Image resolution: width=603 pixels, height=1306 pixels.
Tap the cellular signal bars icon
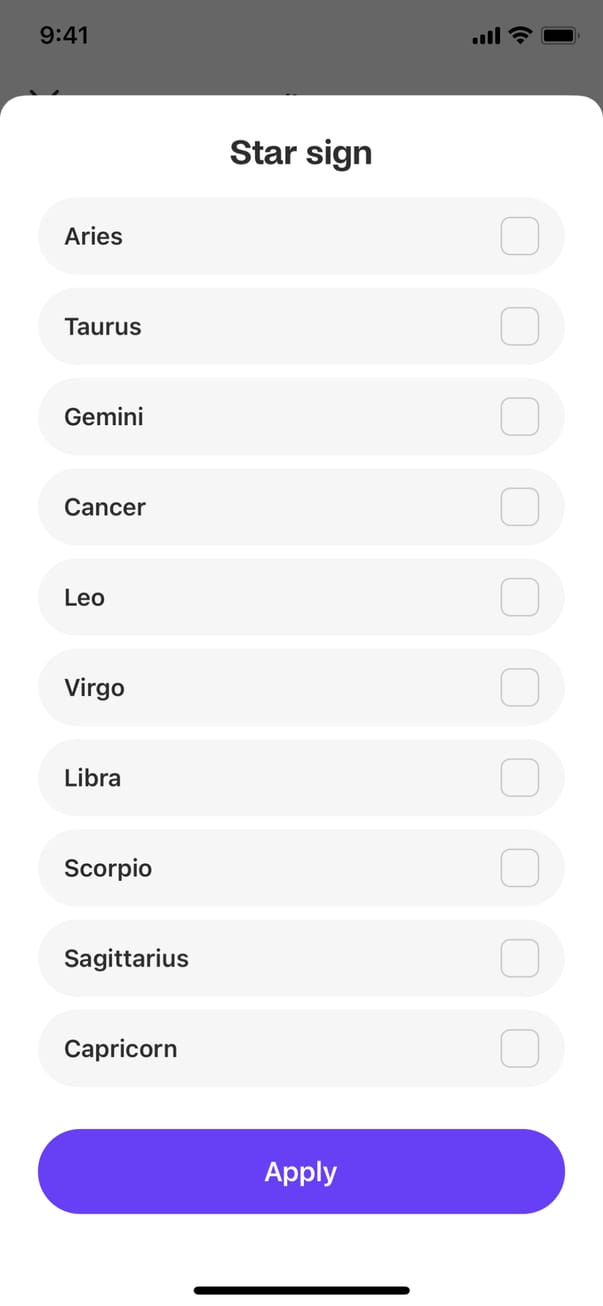pos(485,37)
